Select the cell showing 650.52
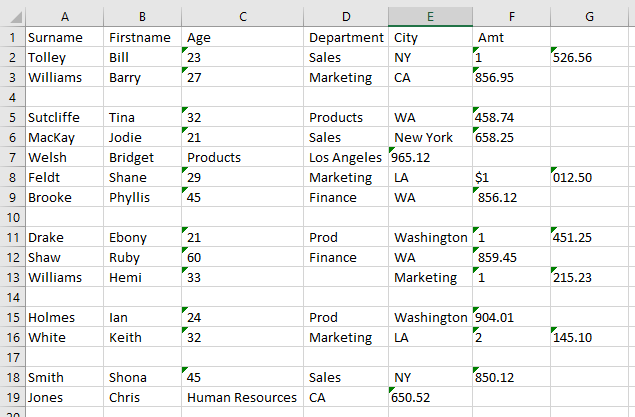Image resolution: width=635 pixels, height=417 pixels. (430, 397)
